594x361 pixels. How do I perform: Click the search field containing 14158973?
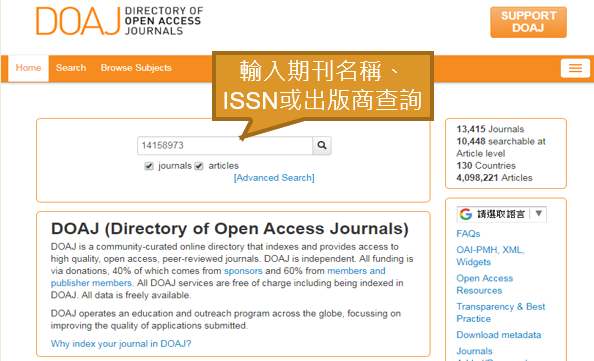(x=225, y=145)
